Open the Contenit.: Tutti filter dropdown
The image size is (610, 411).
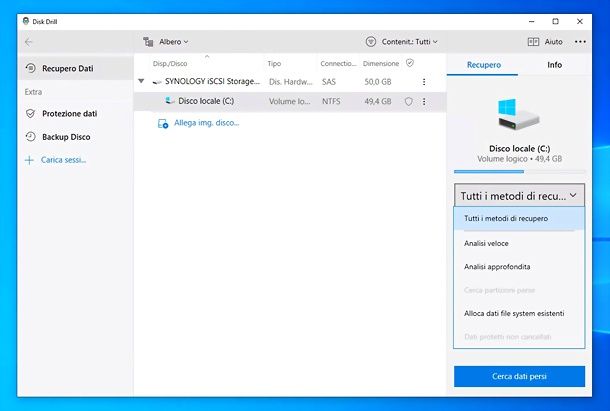click(x=409, y=42)
